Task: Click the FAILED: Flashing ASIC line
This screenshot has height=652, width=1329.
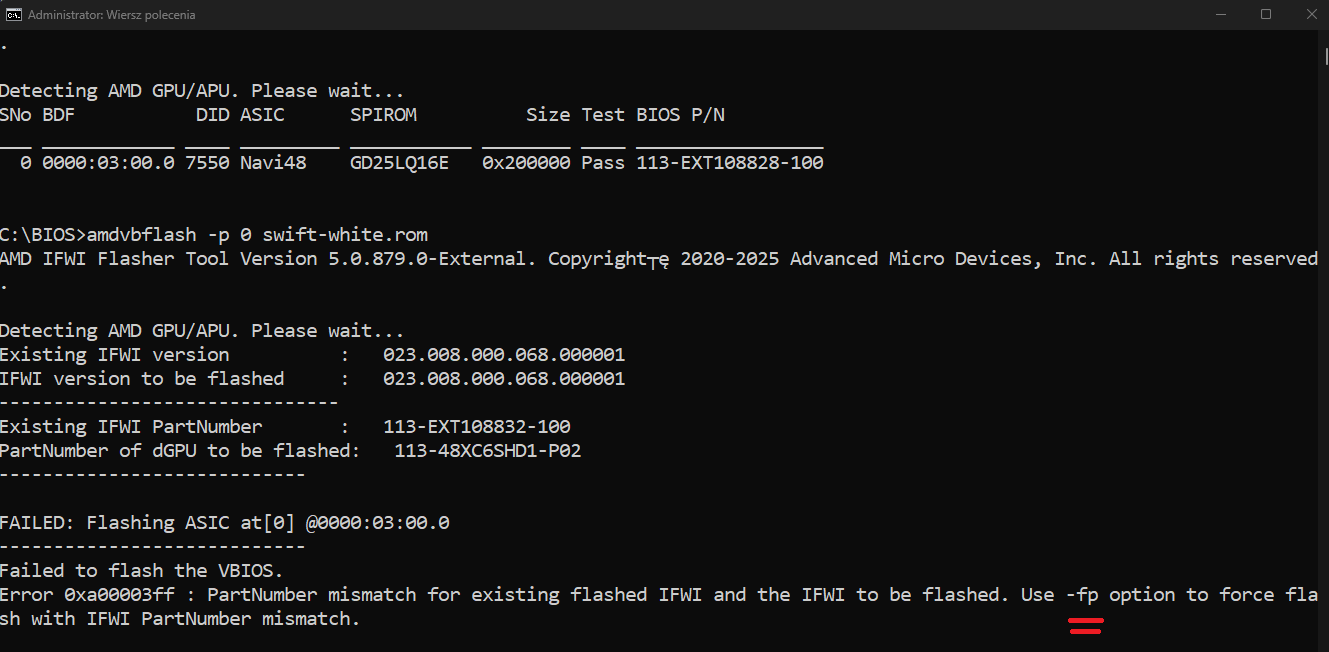Action: pyautogui.click(x=224, y=523)
